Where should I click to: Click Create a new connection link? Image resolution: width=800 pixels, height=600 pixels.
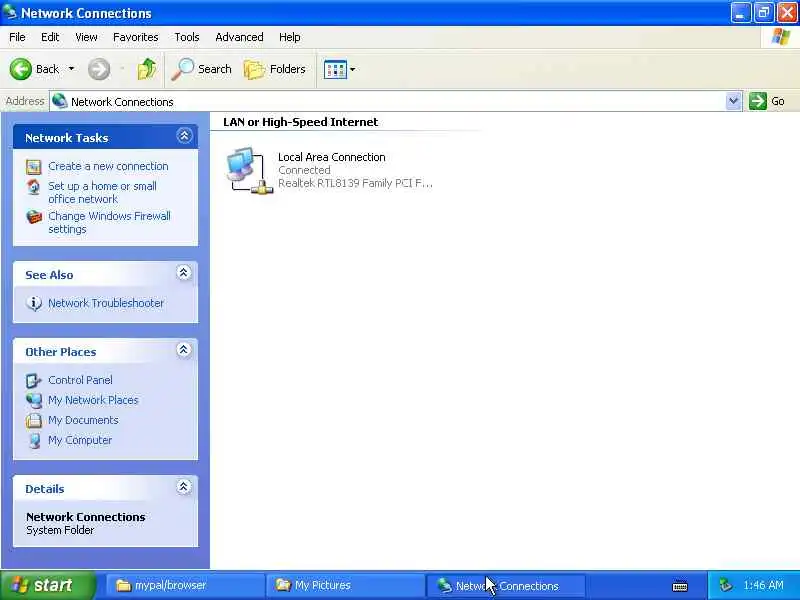(x=108, y=166)
